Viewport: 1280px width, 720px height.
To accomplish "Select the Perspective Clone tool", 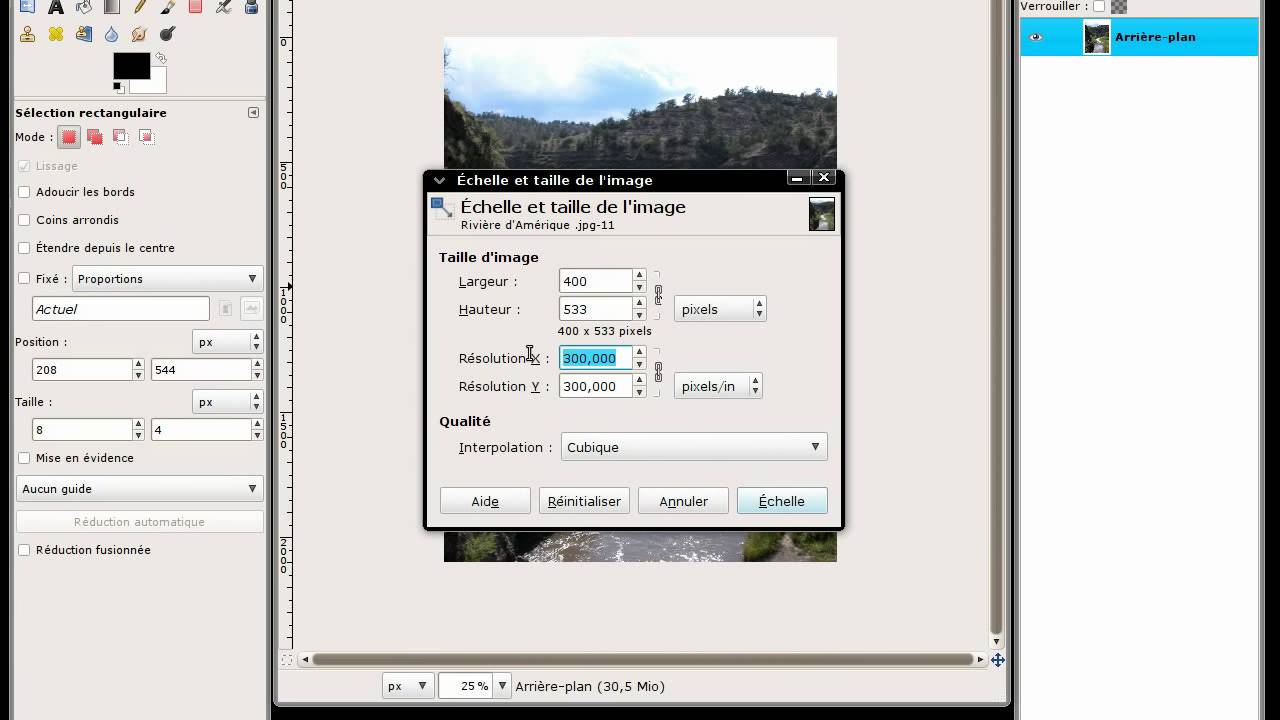I will click(83, 34).
